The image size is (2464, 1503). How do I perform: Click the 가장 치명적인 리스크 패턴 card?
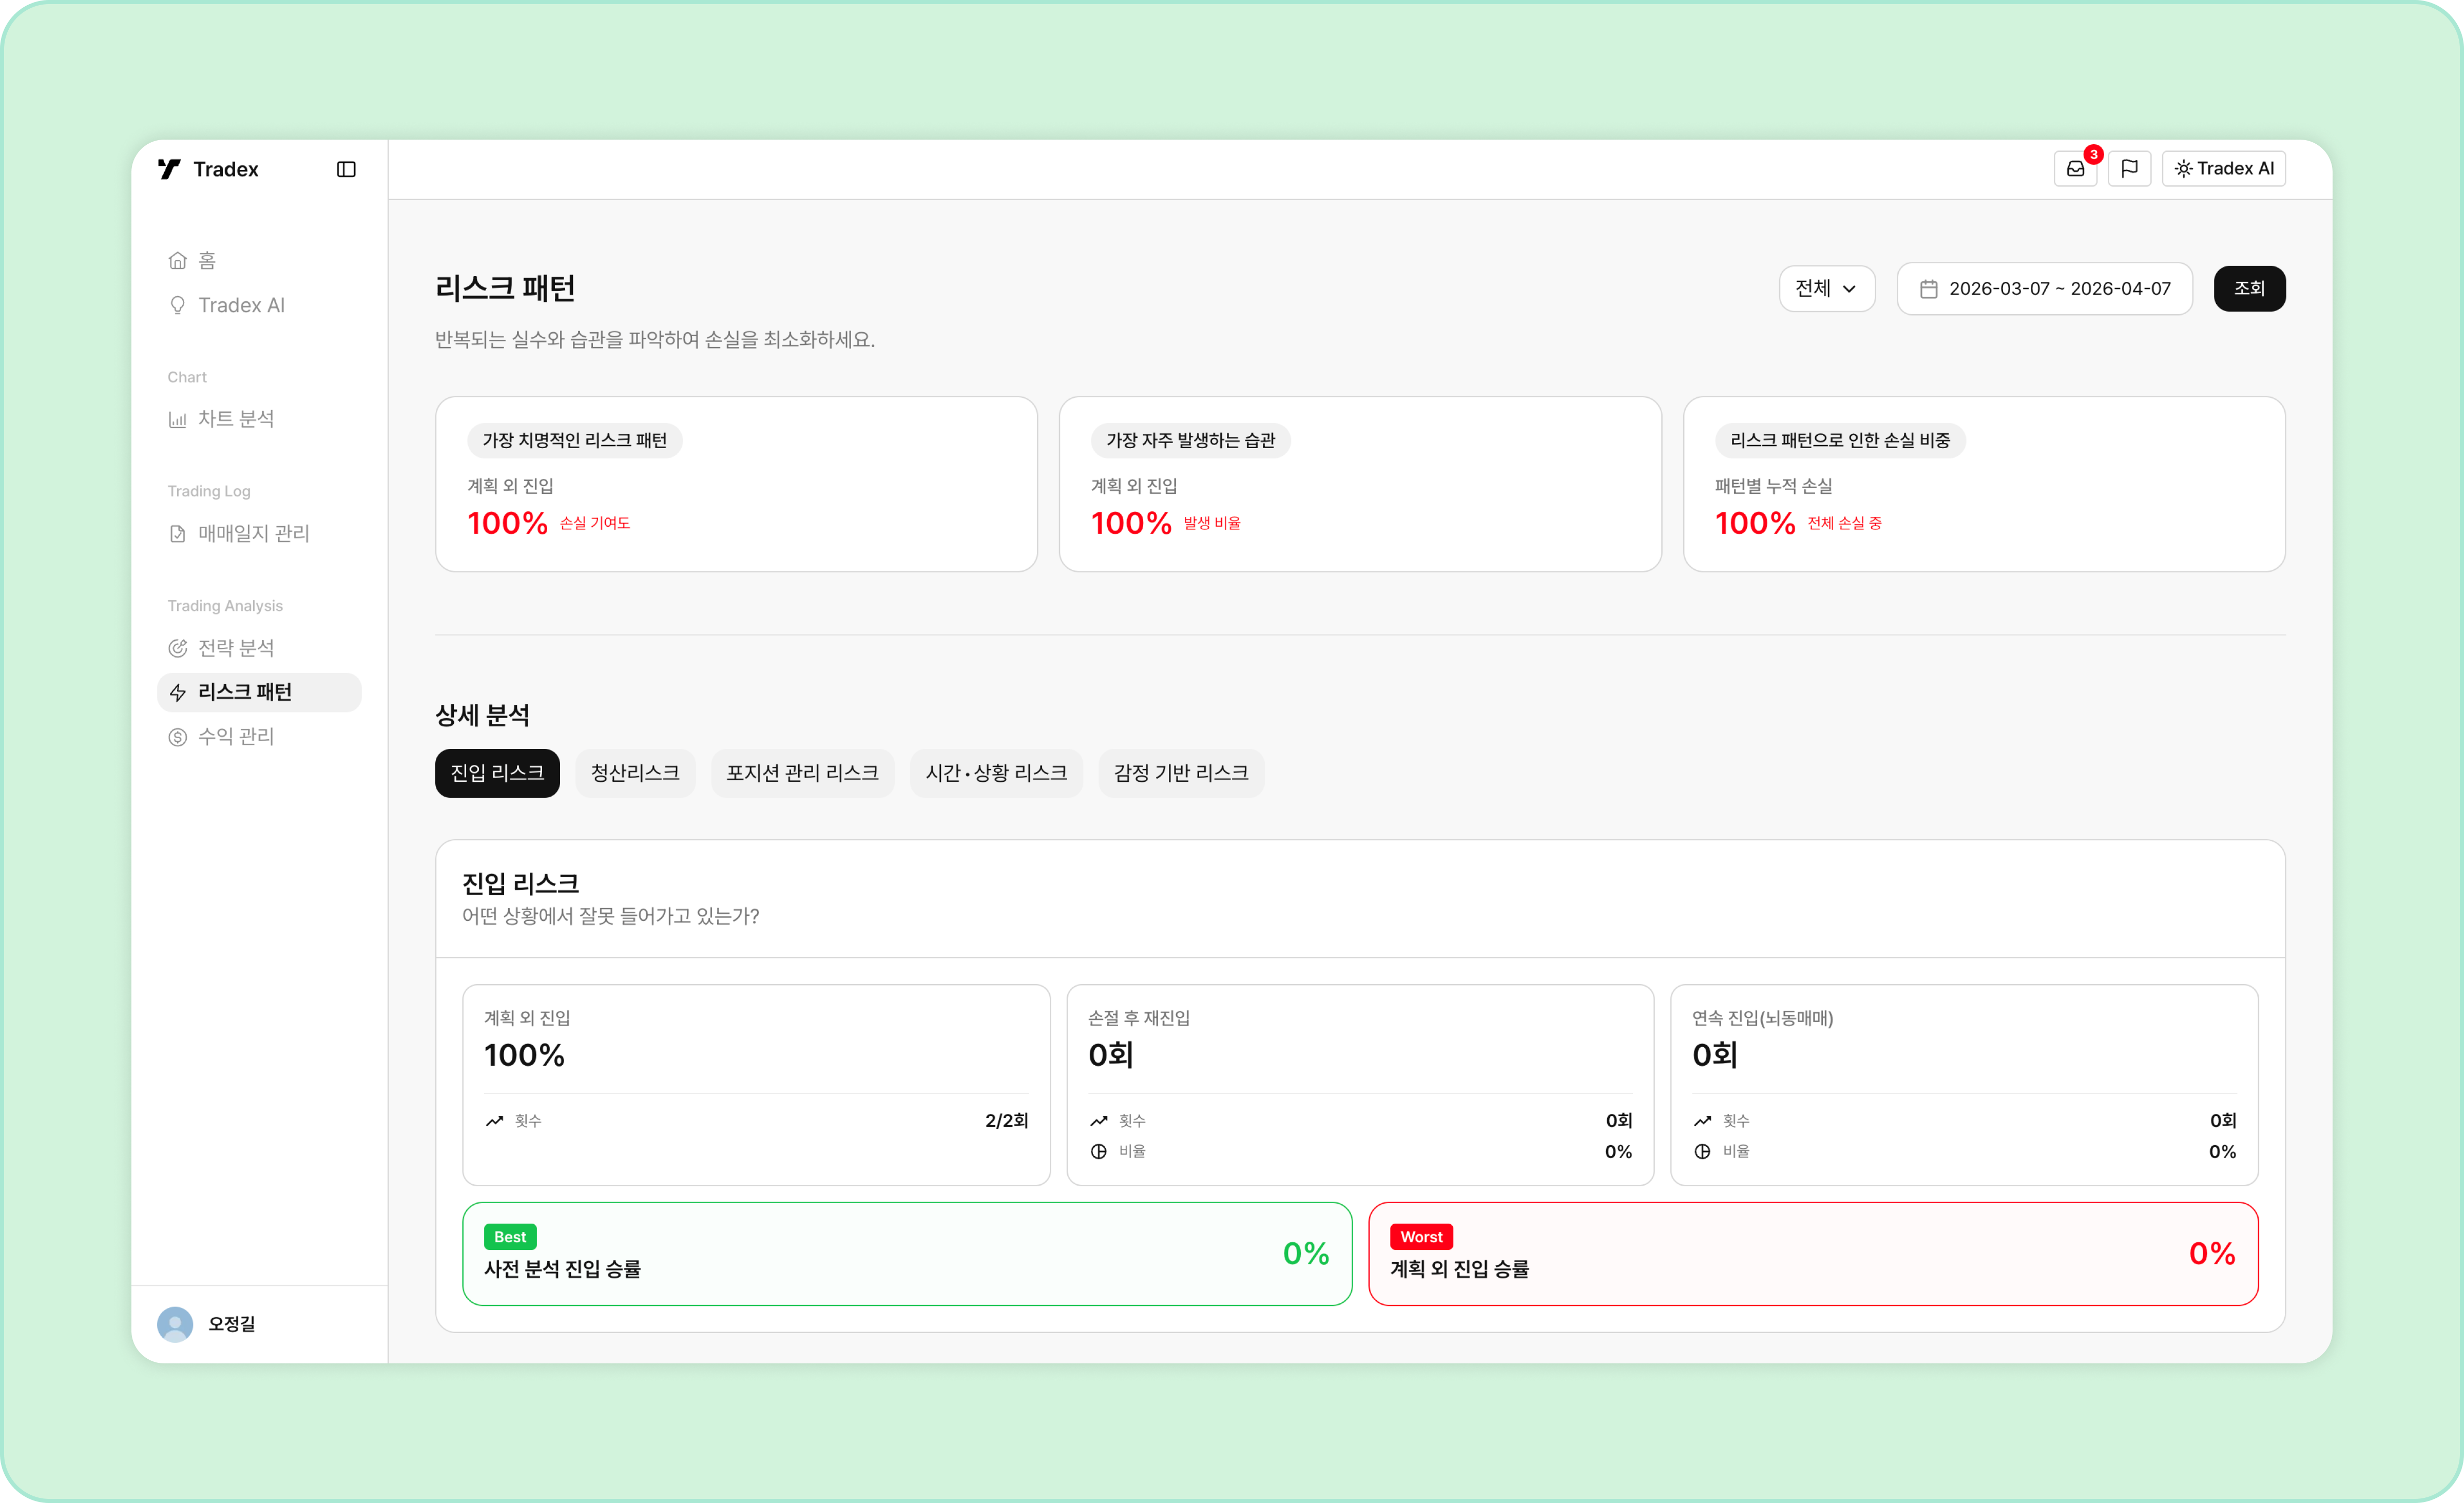click(736, 484)
